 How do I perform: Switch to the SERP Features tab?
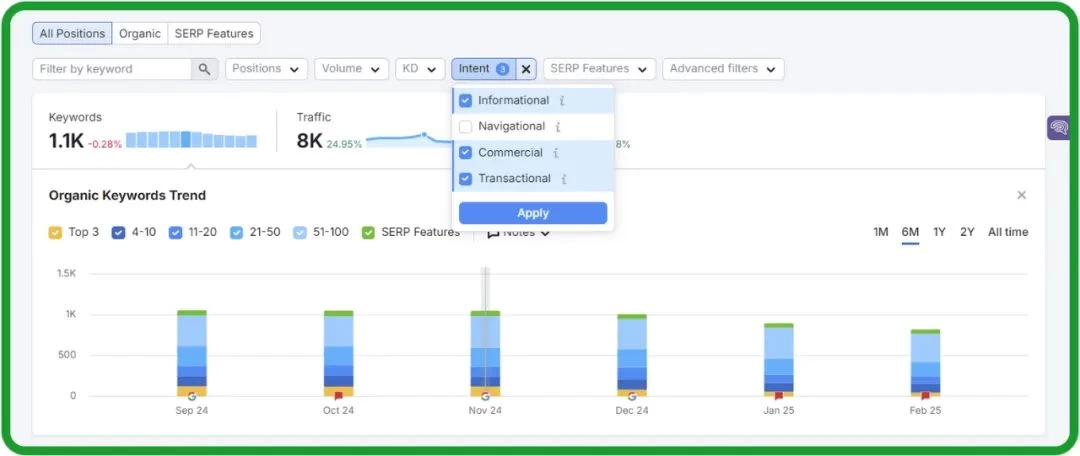click(x=214, y=33)
